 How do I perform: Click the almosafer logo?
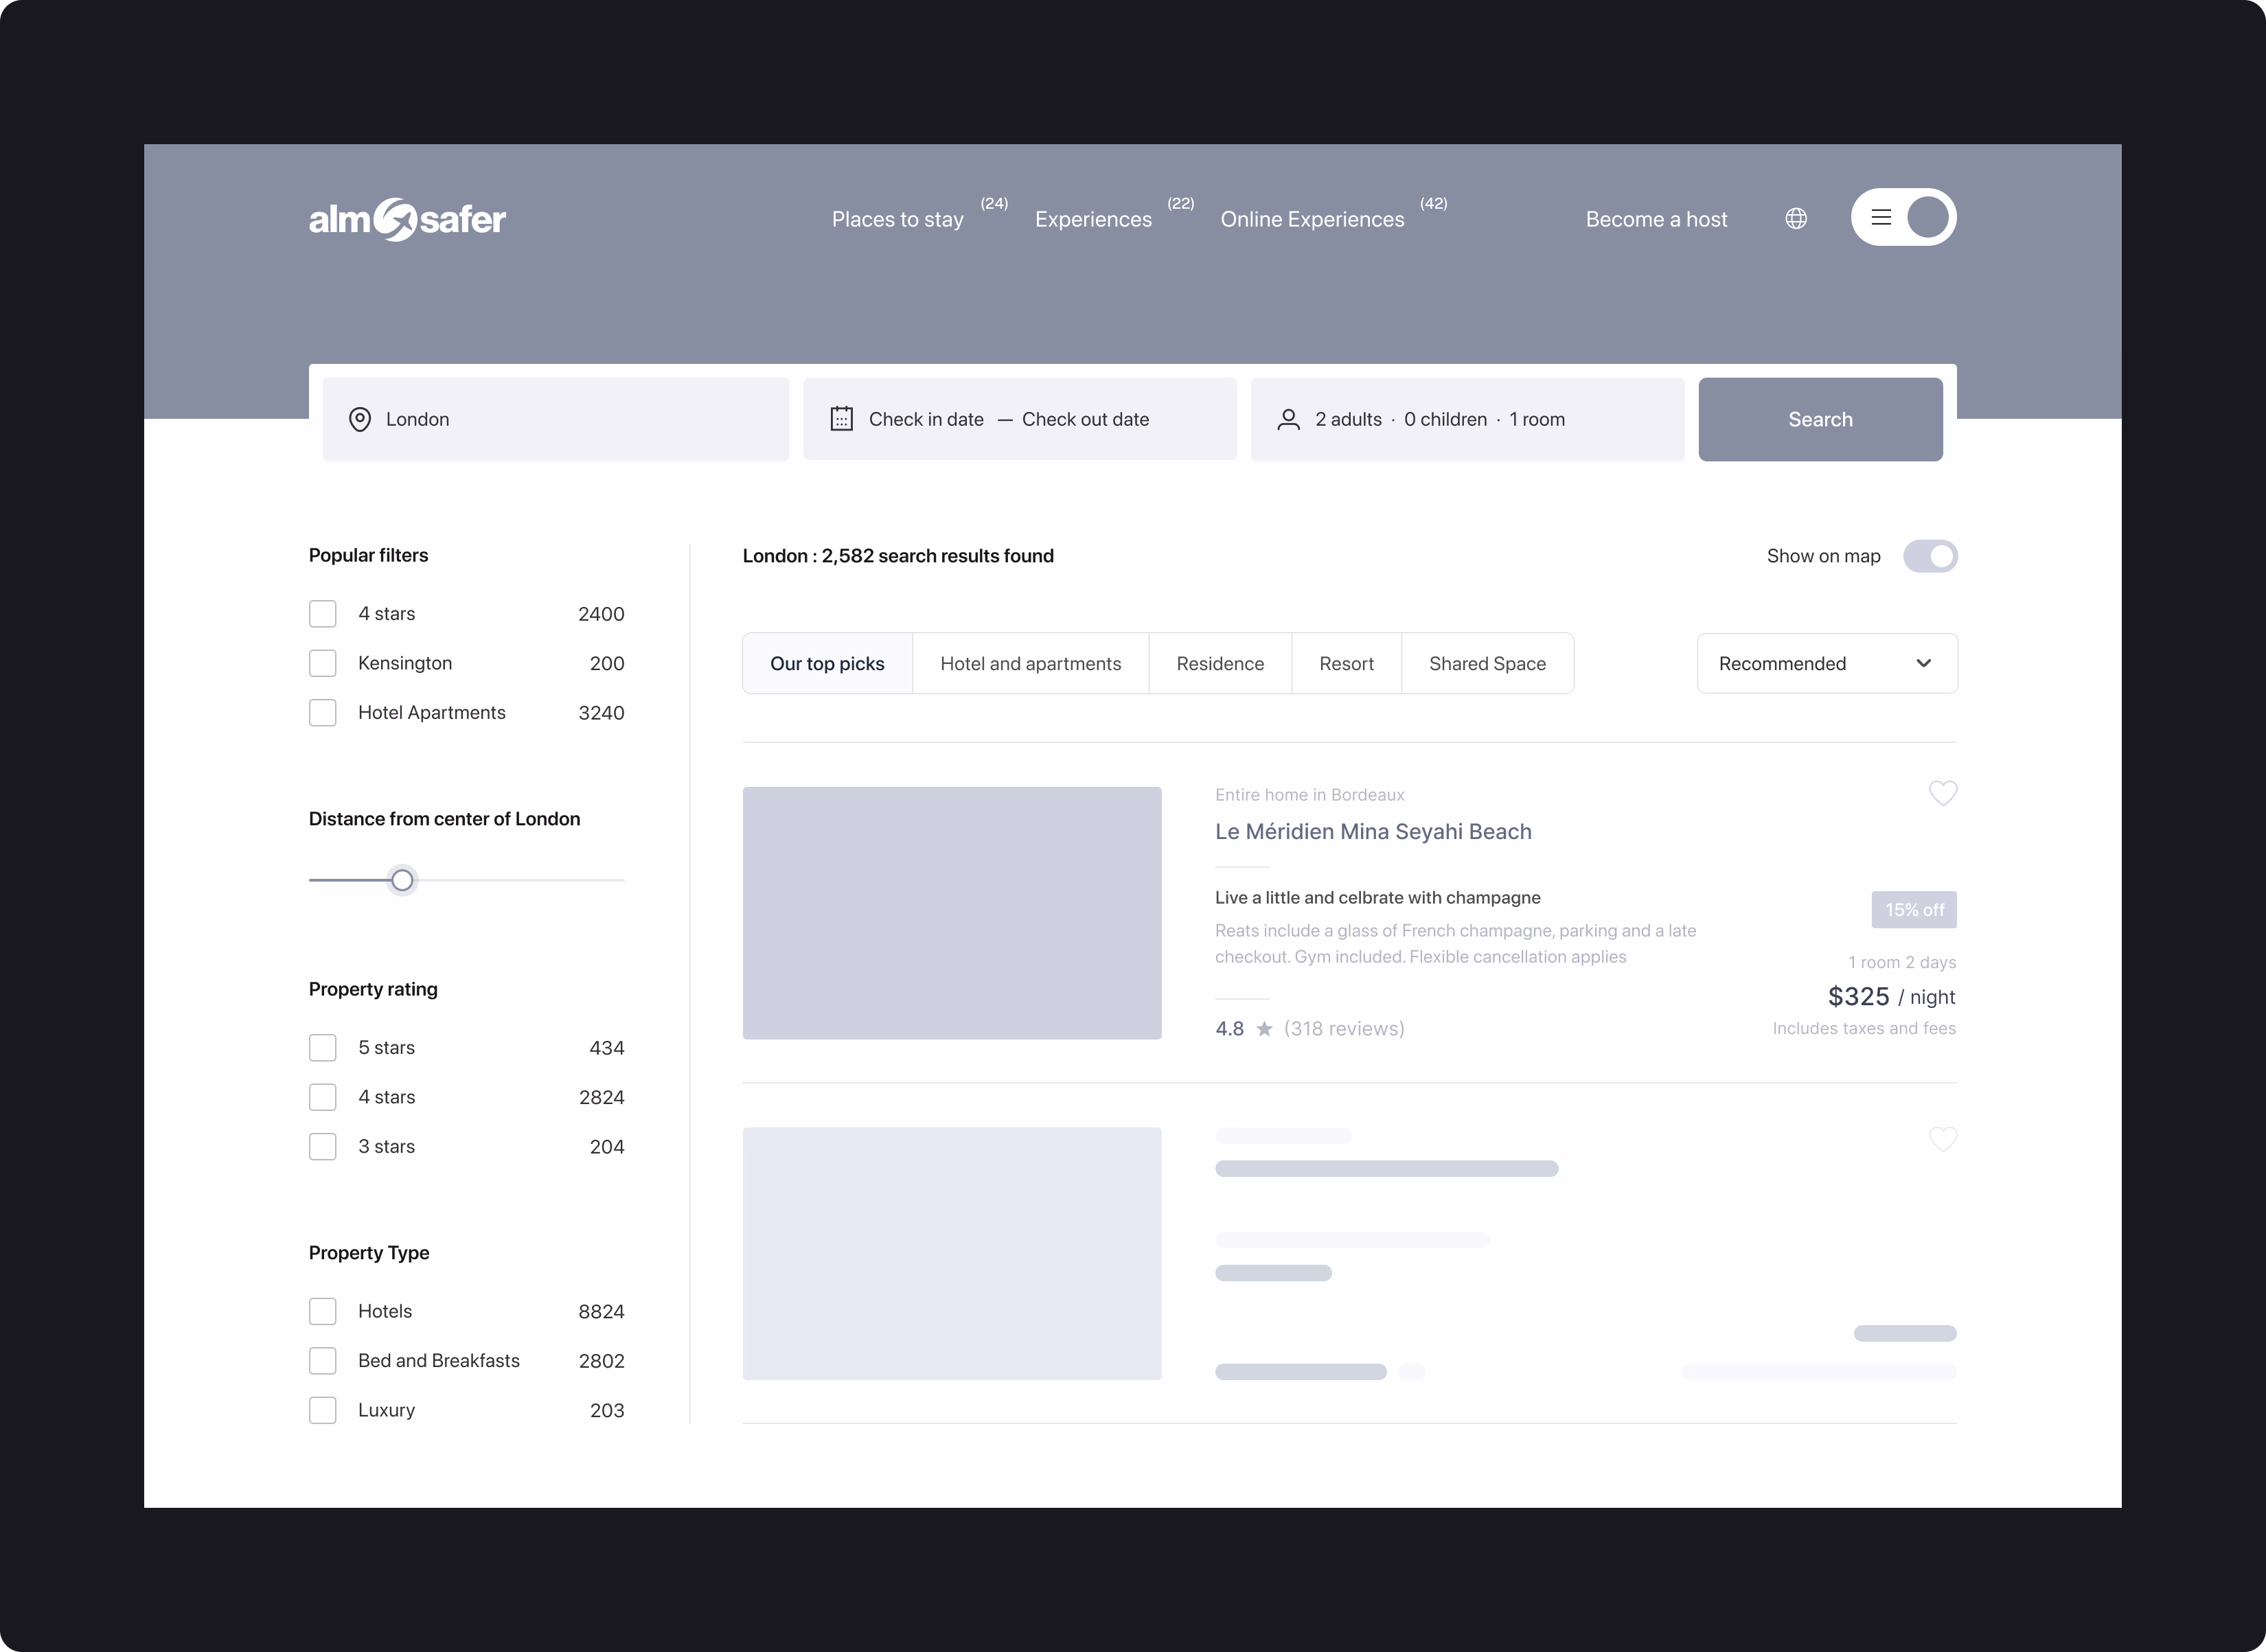pos(407,219)
